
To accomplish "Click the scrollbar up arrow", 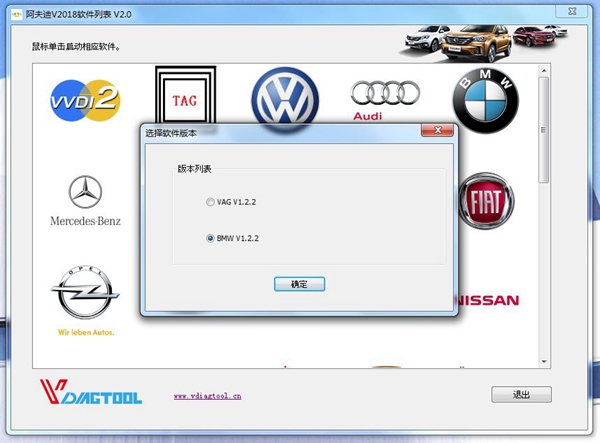I will tap(544, 71).
